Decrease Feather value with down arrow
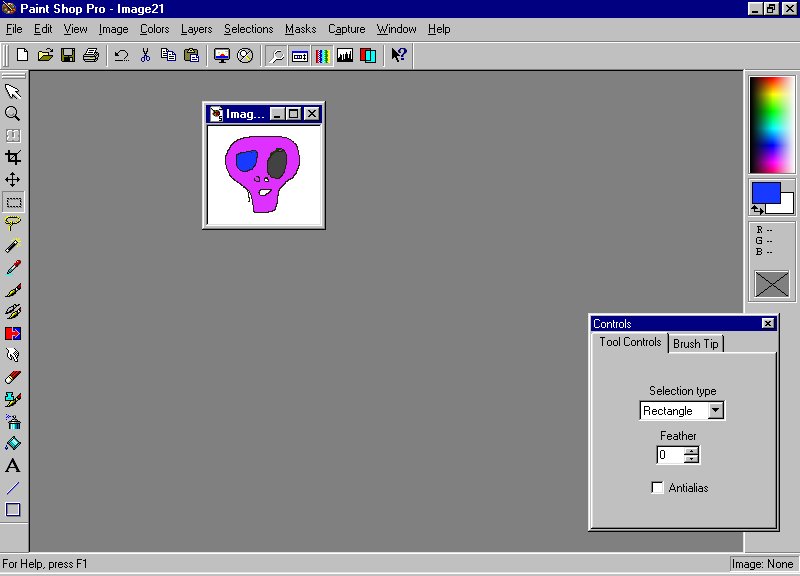The image size is (800, 576). 691,459
